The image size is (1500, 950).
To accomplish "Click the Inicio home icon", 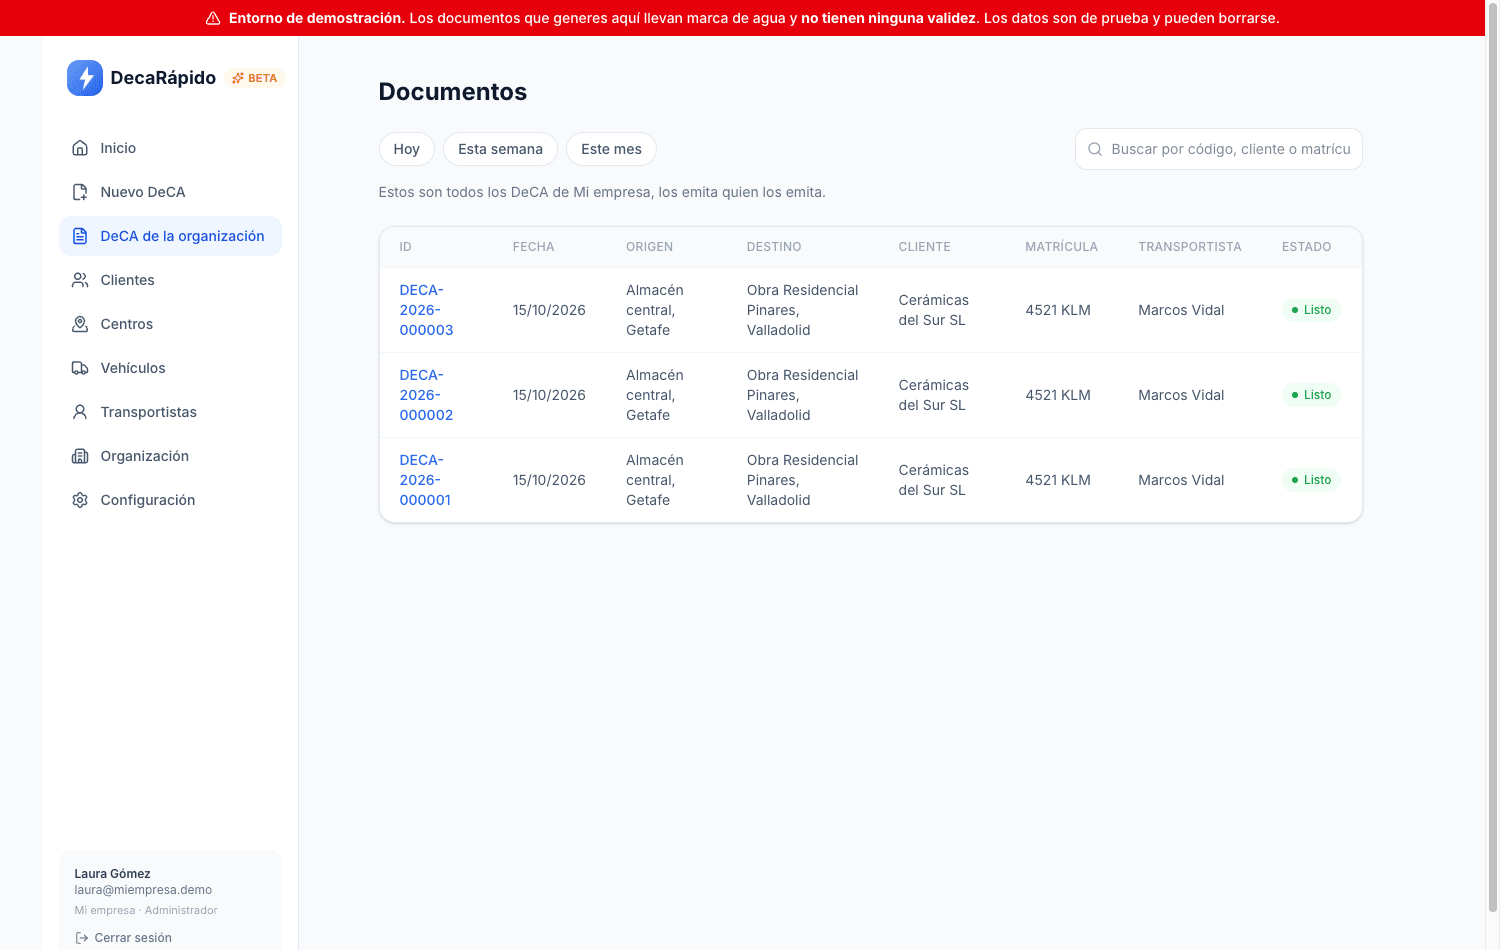I will [x=80, y=148].
